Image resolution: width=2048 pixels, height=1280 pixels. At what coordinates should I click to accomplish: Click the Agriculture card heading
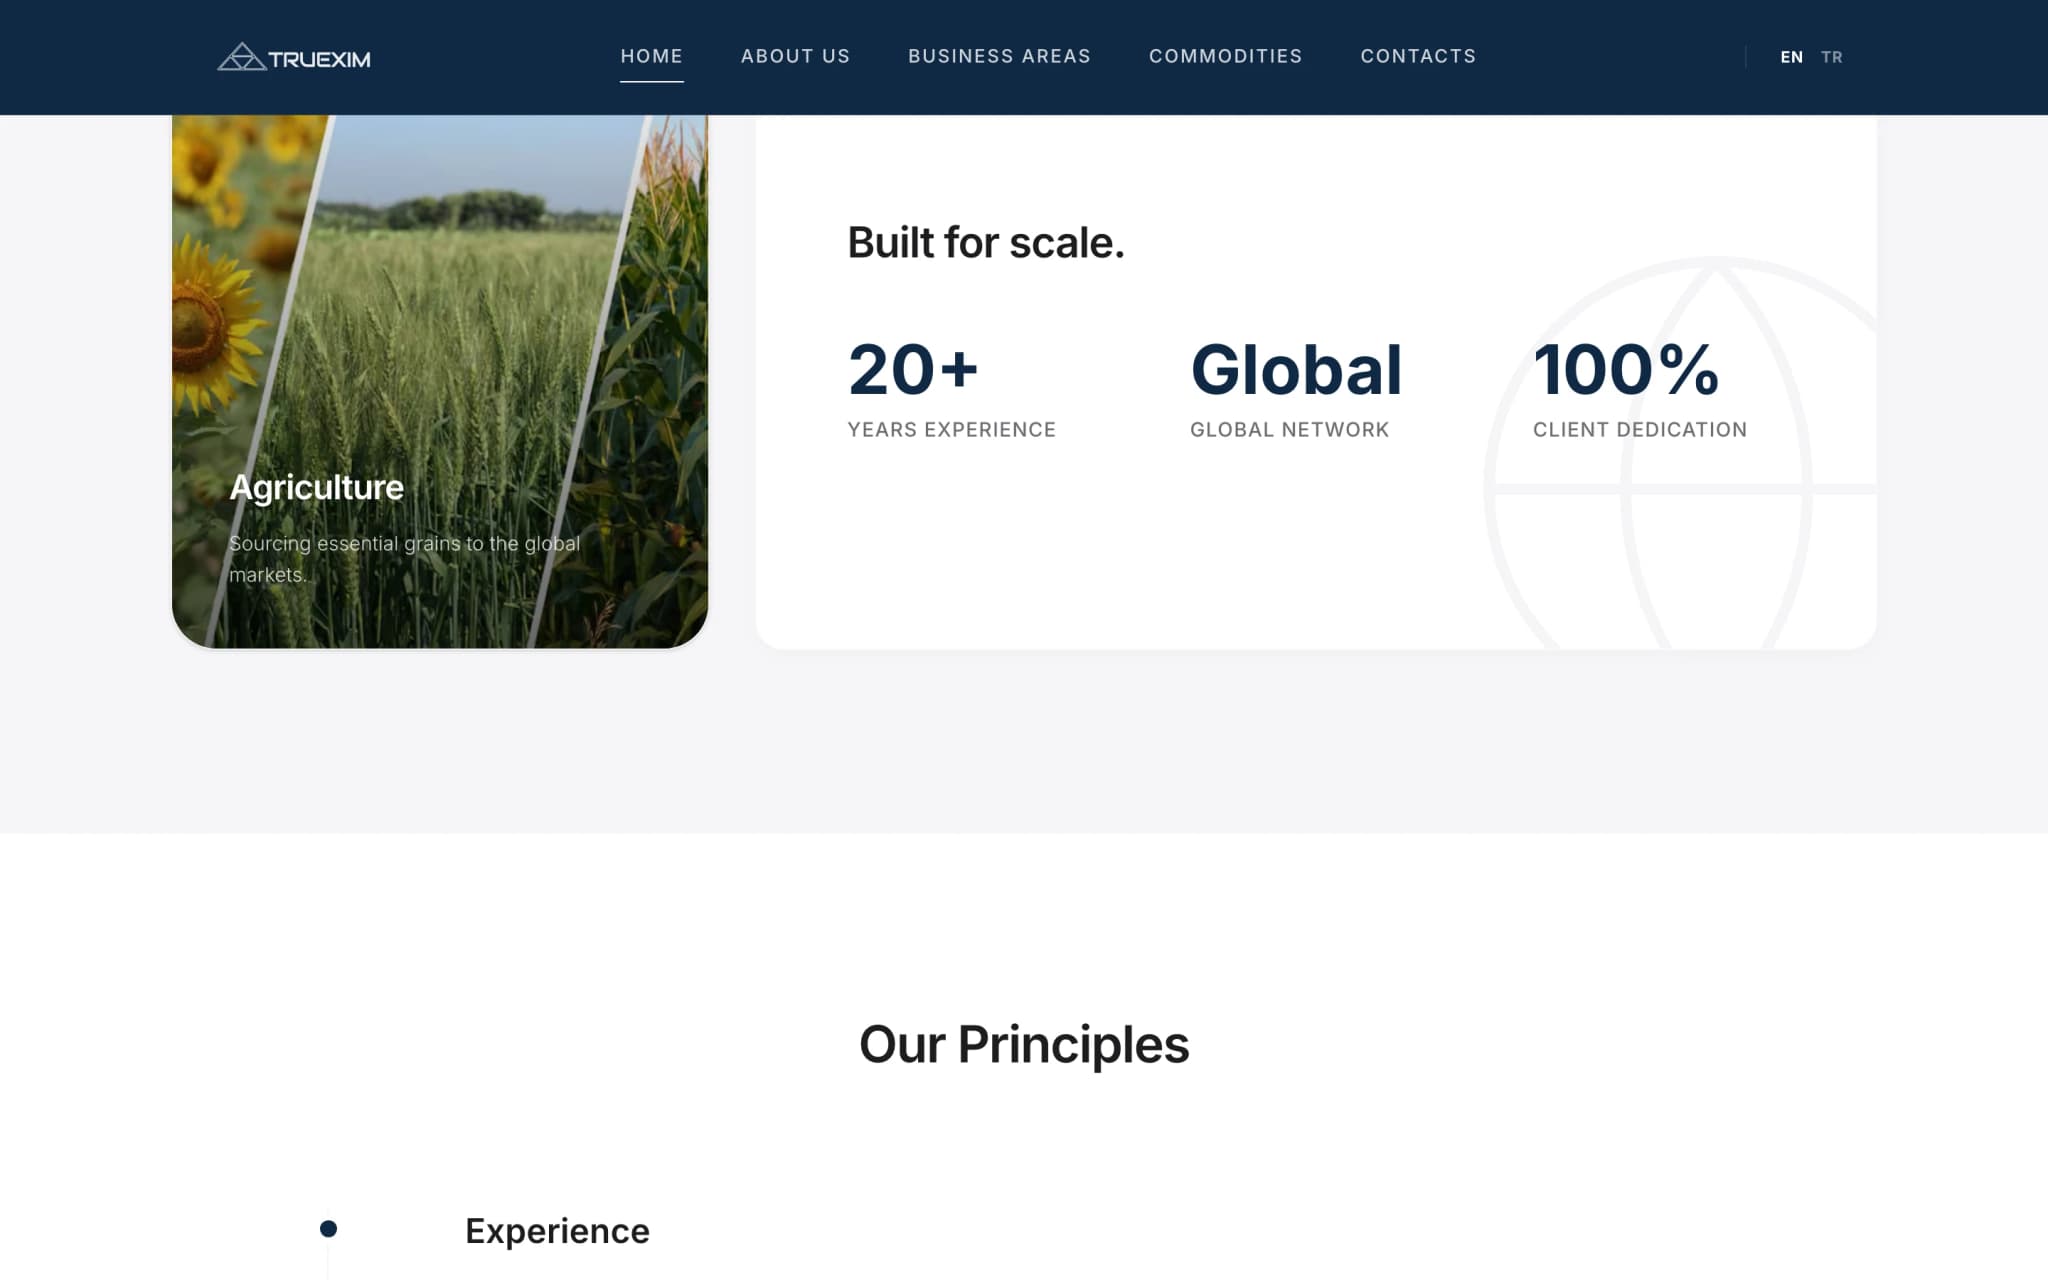(x=316, y=487)
